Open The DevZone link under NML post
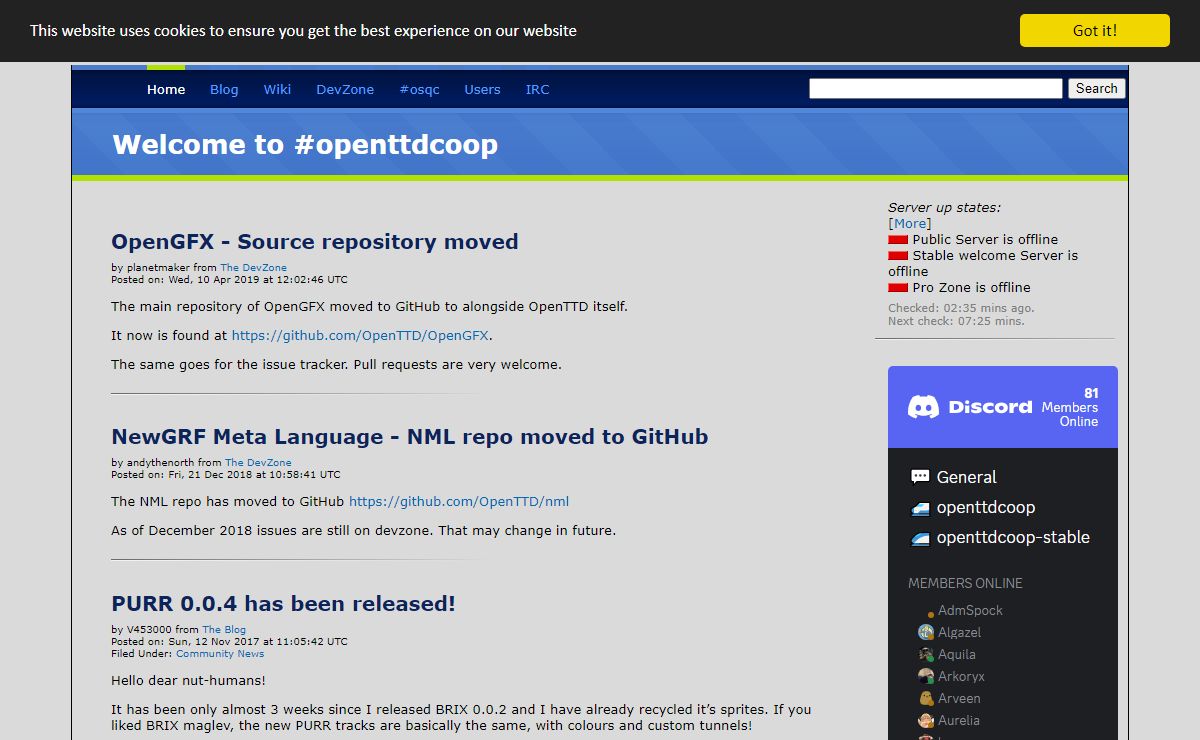 258,463
